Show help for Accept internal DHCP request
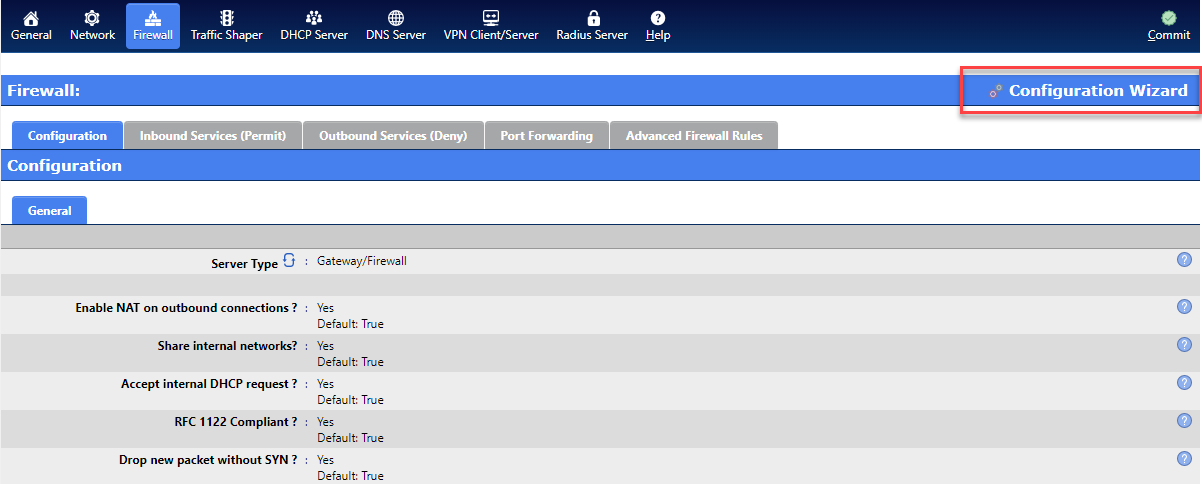Image resolution: width=1202 pixels, height=484 pixels. [x=1184, y=382]
